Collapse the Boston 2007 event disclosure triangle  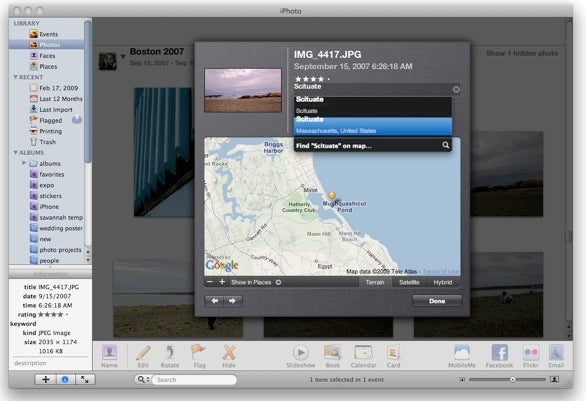pos(123,57)
